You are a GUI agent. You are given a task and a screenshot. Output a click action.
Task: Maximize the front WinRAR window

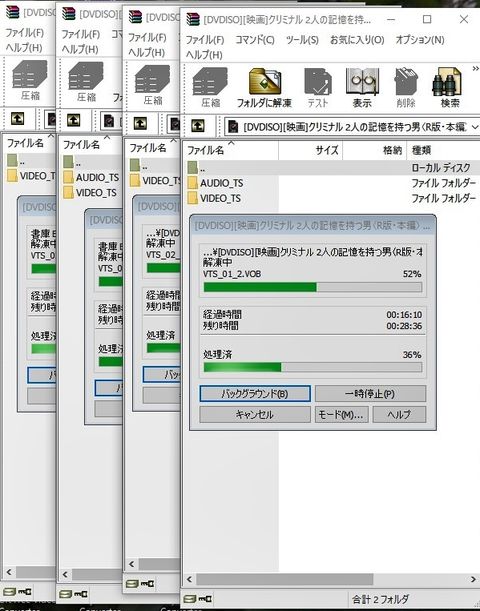(x=427, y=19)
